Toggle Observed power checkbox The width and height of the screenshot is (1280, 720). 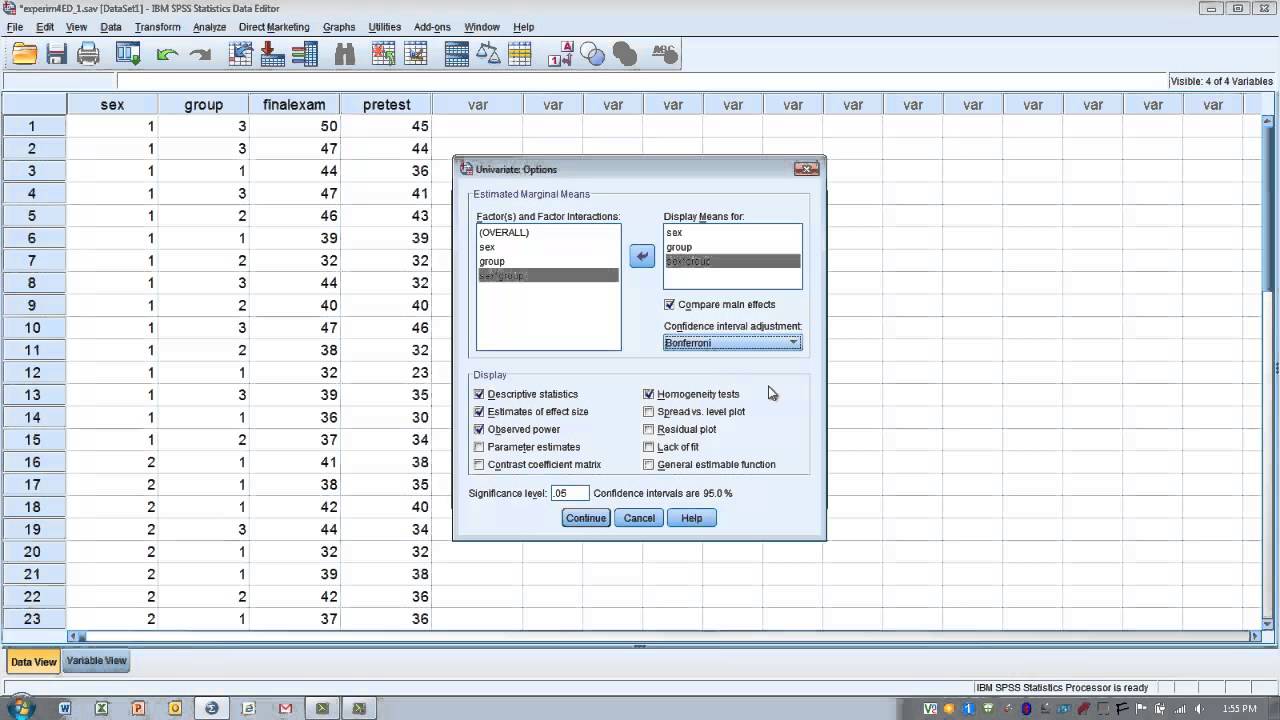[x=479, y=429]
